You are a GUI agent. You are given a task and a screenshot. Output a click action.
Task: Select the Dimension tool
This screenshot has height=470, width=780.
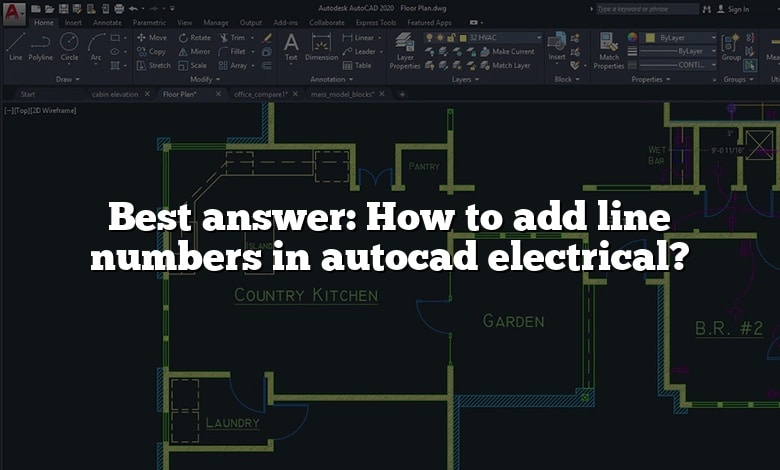click(321, 47)
